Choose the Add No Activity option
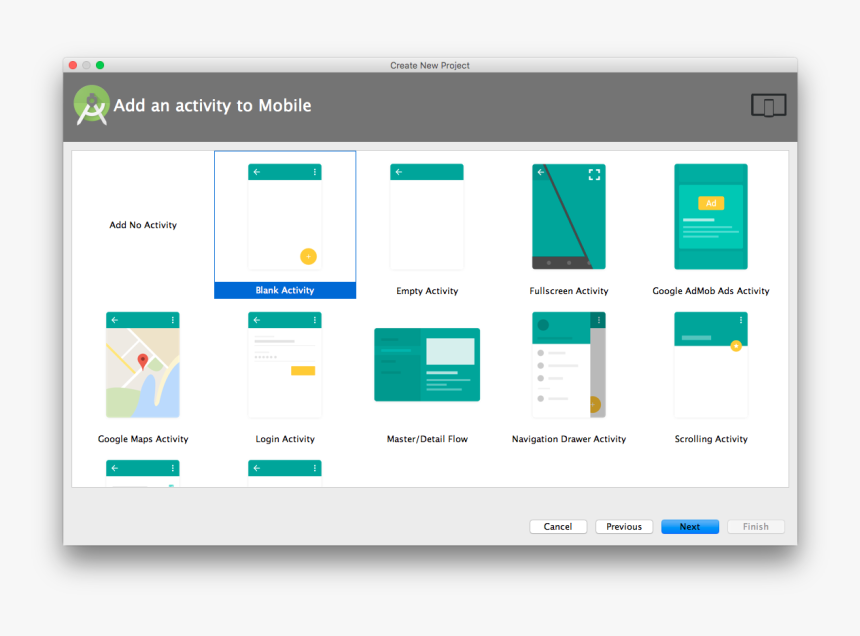 (x=142, y=224)
